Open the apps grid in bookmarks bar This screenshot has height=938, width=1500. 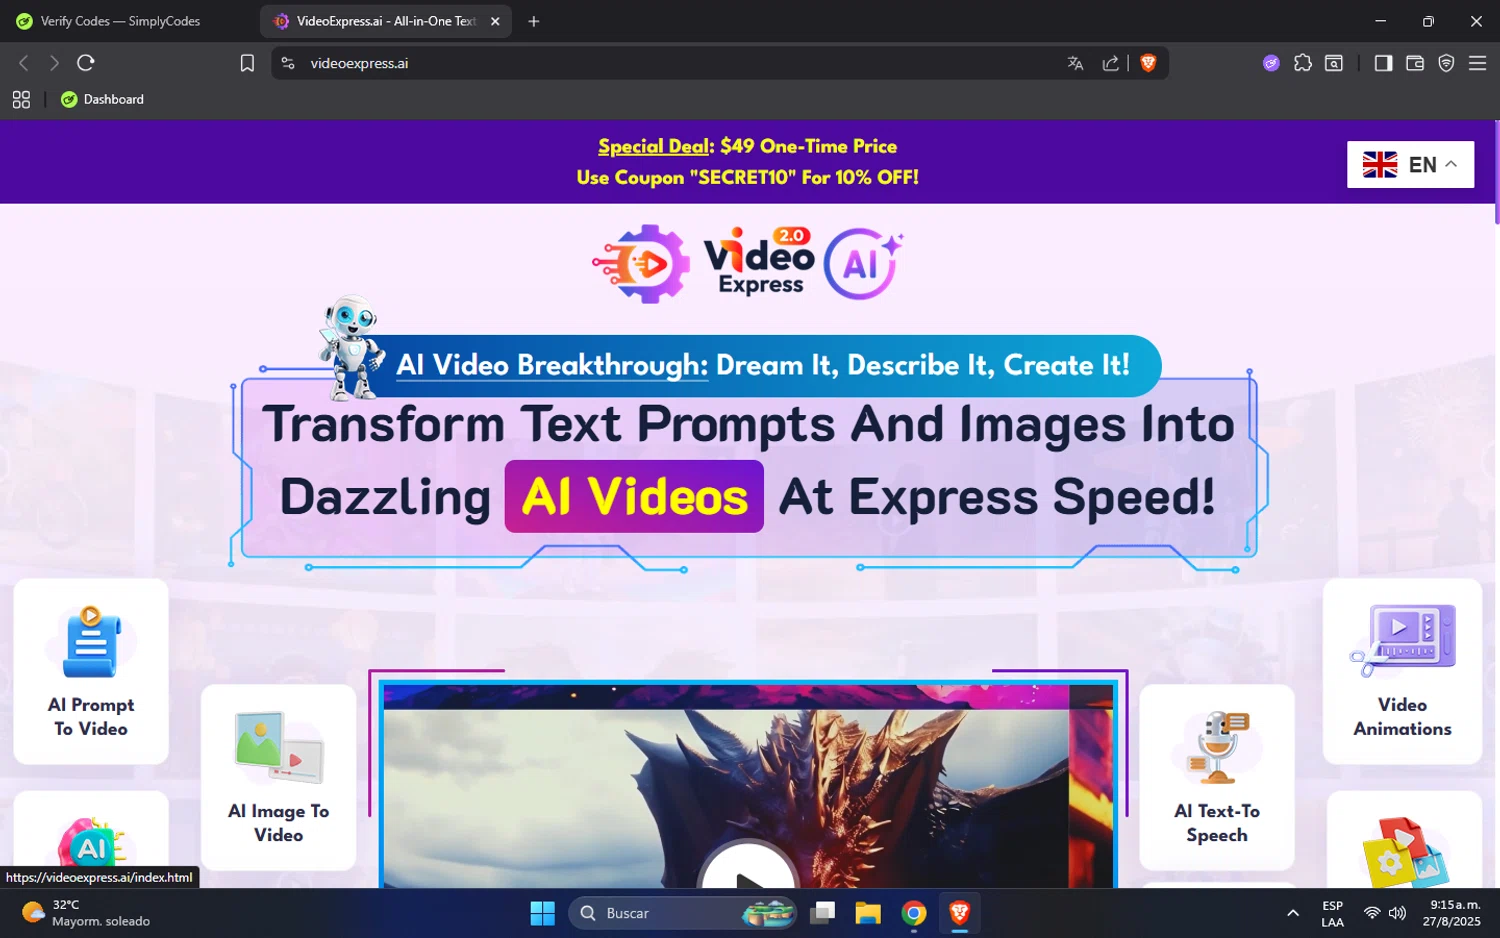[x=21, y=99]
